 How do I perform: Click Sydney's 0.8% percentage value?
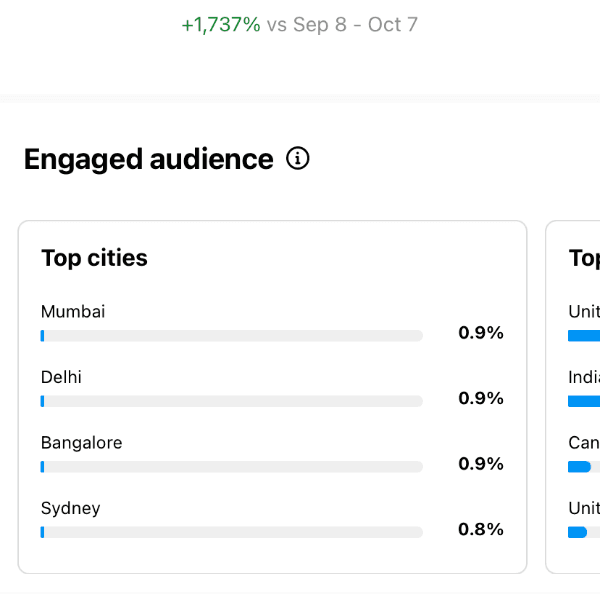point(481,529)
